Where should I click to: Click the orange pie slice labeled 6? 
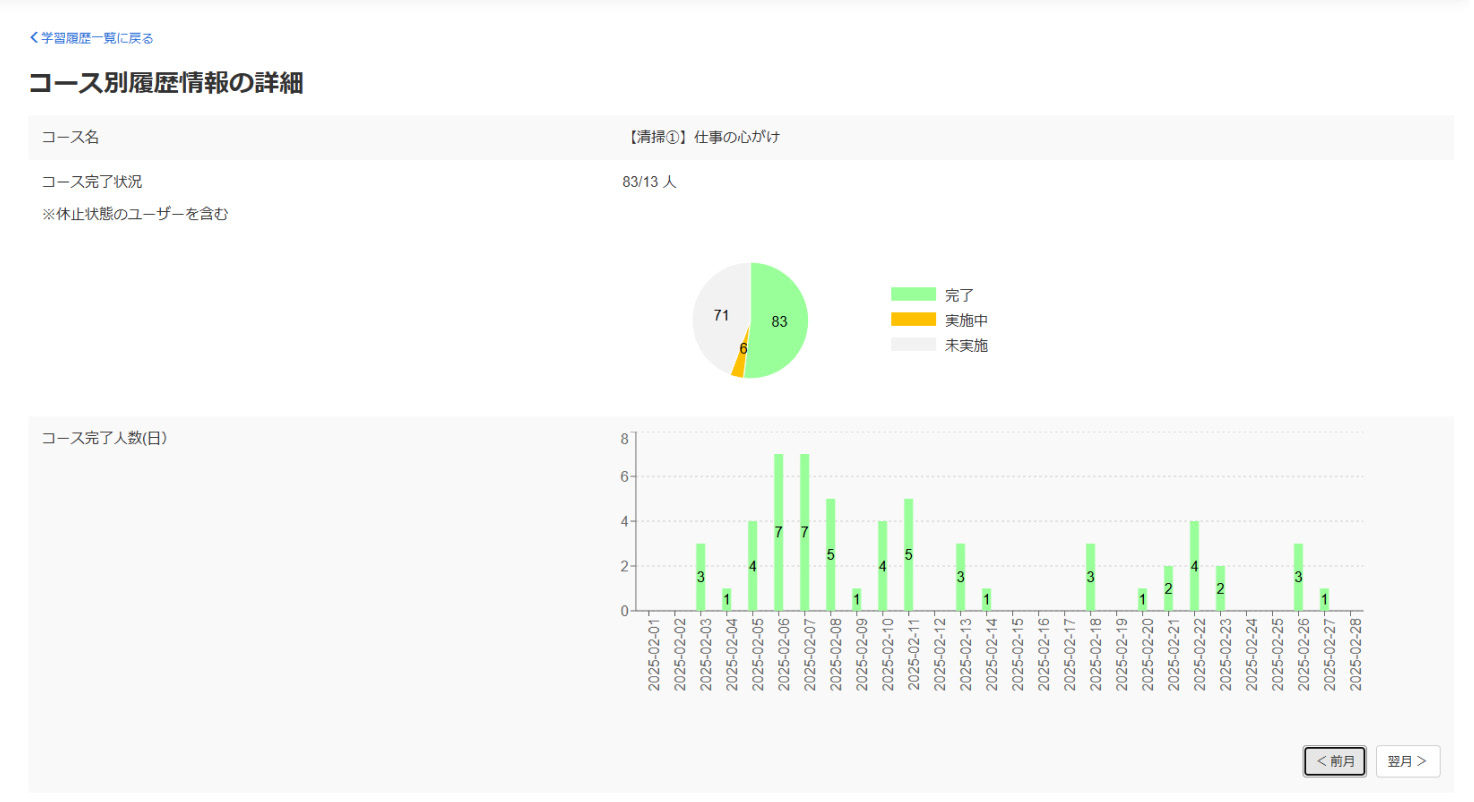(739, 364)
